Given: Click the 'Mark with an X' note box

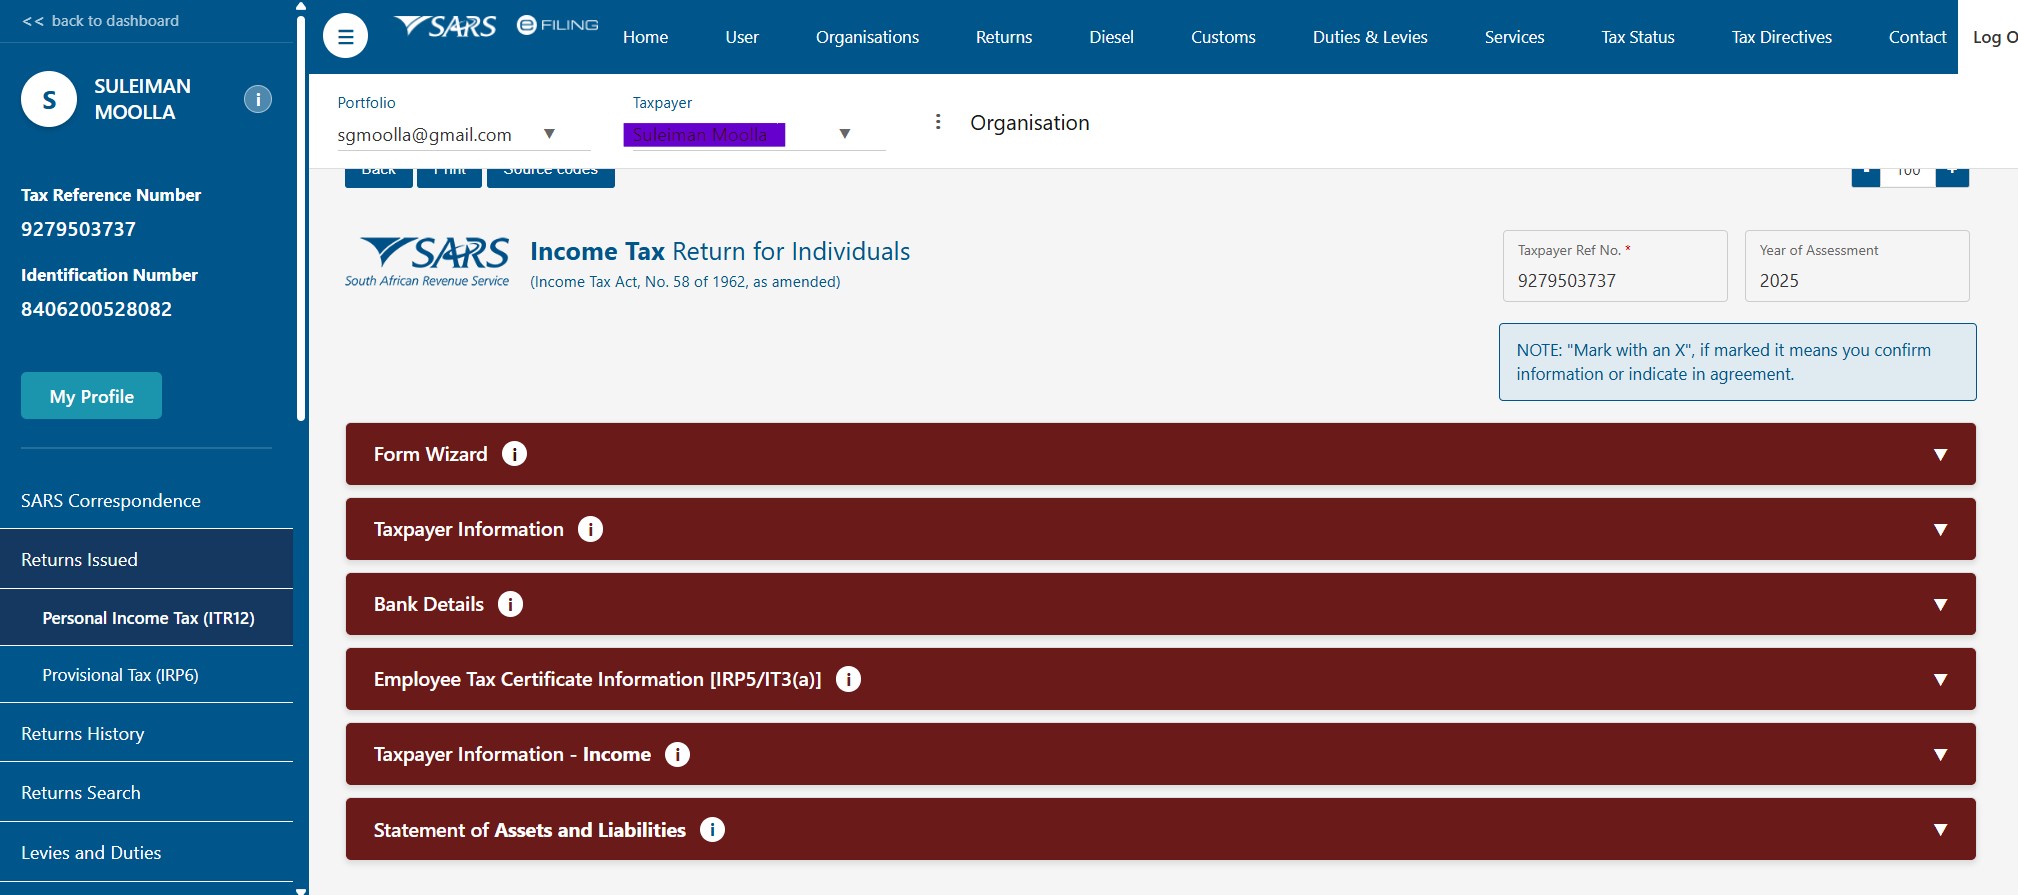Looking at the screenshot, I should (1738, 362).
